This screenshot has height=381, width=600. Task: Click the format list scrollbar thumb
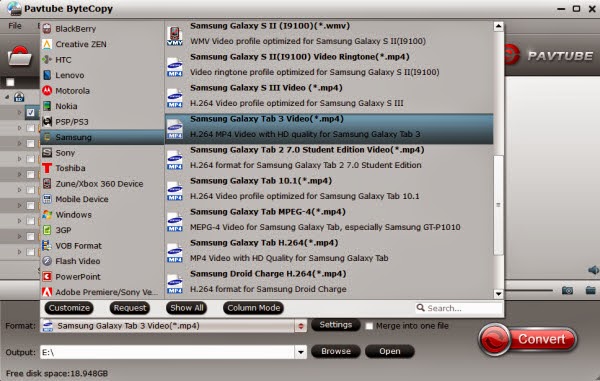coord(498,205)
